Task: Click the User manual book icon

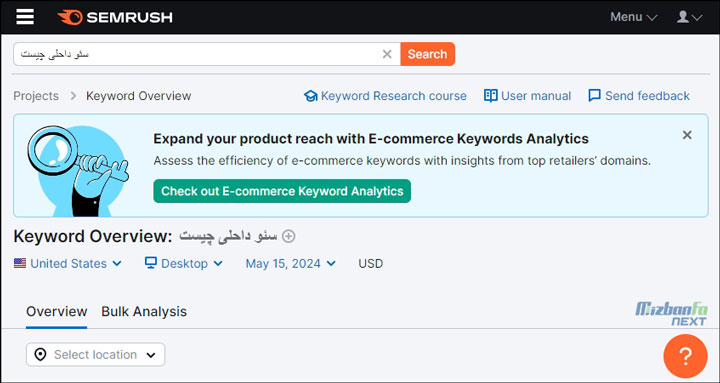Action: (490, 96)
